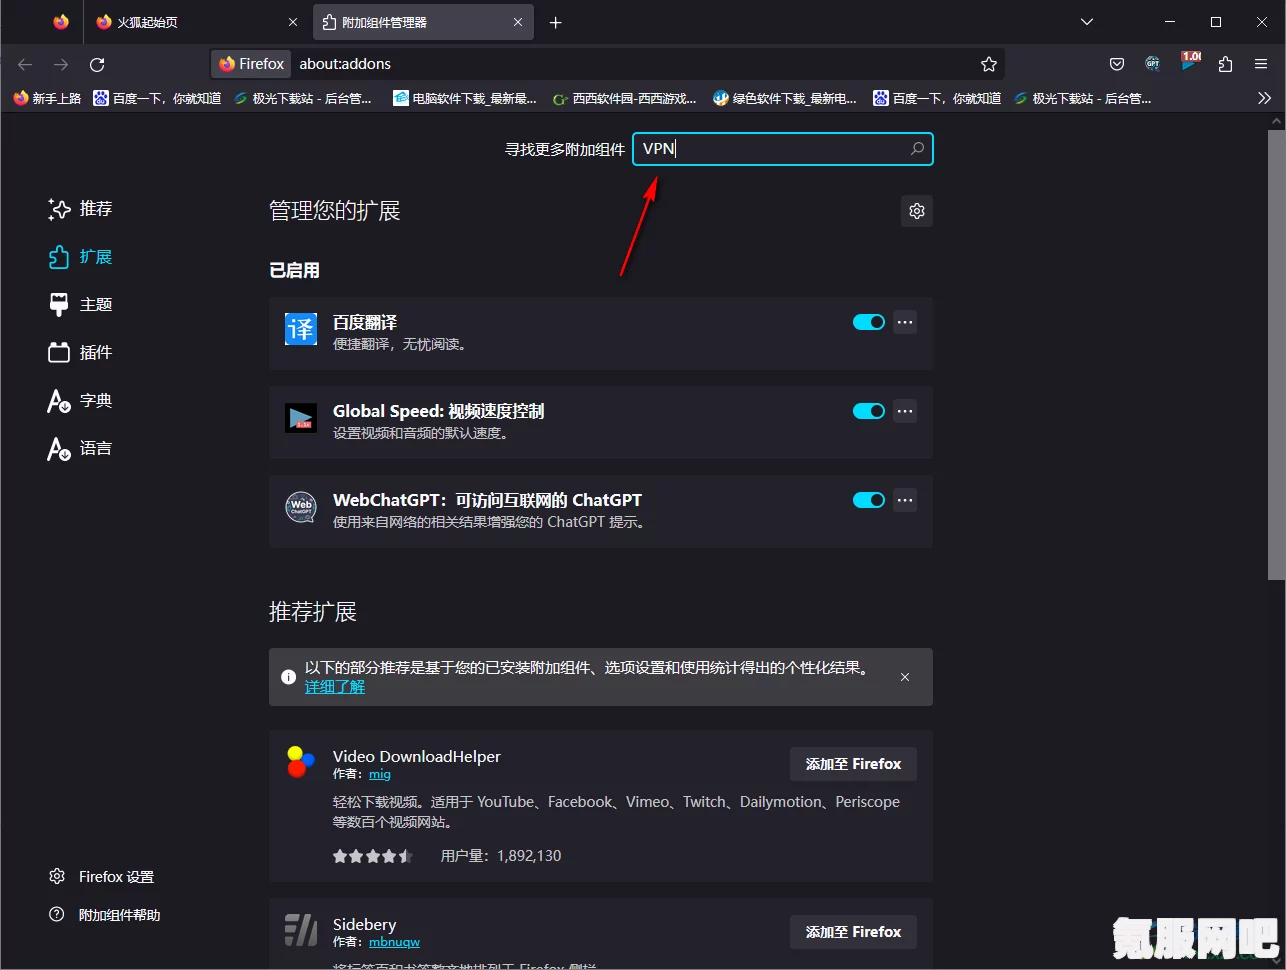Open the Themes (主题) sidebar category
1286x970 pixels.
click(80, 305)
